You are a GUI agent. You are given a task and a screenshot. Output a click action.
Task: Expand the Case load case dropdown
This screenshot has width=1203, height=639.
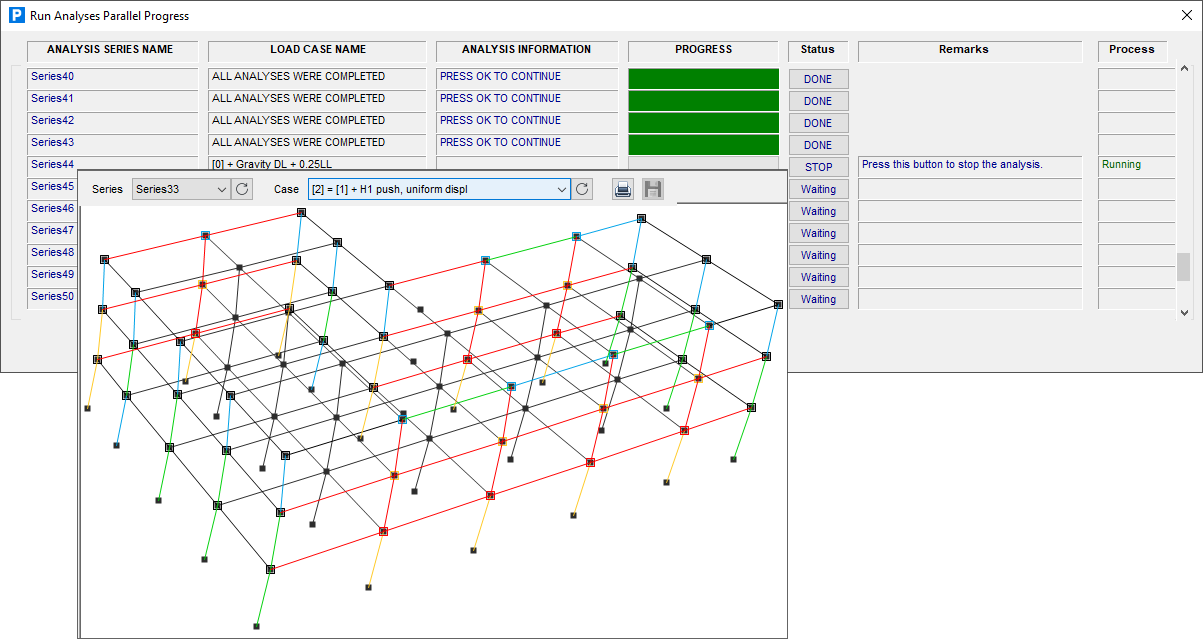pyautogui.click(x=439, y=189)
